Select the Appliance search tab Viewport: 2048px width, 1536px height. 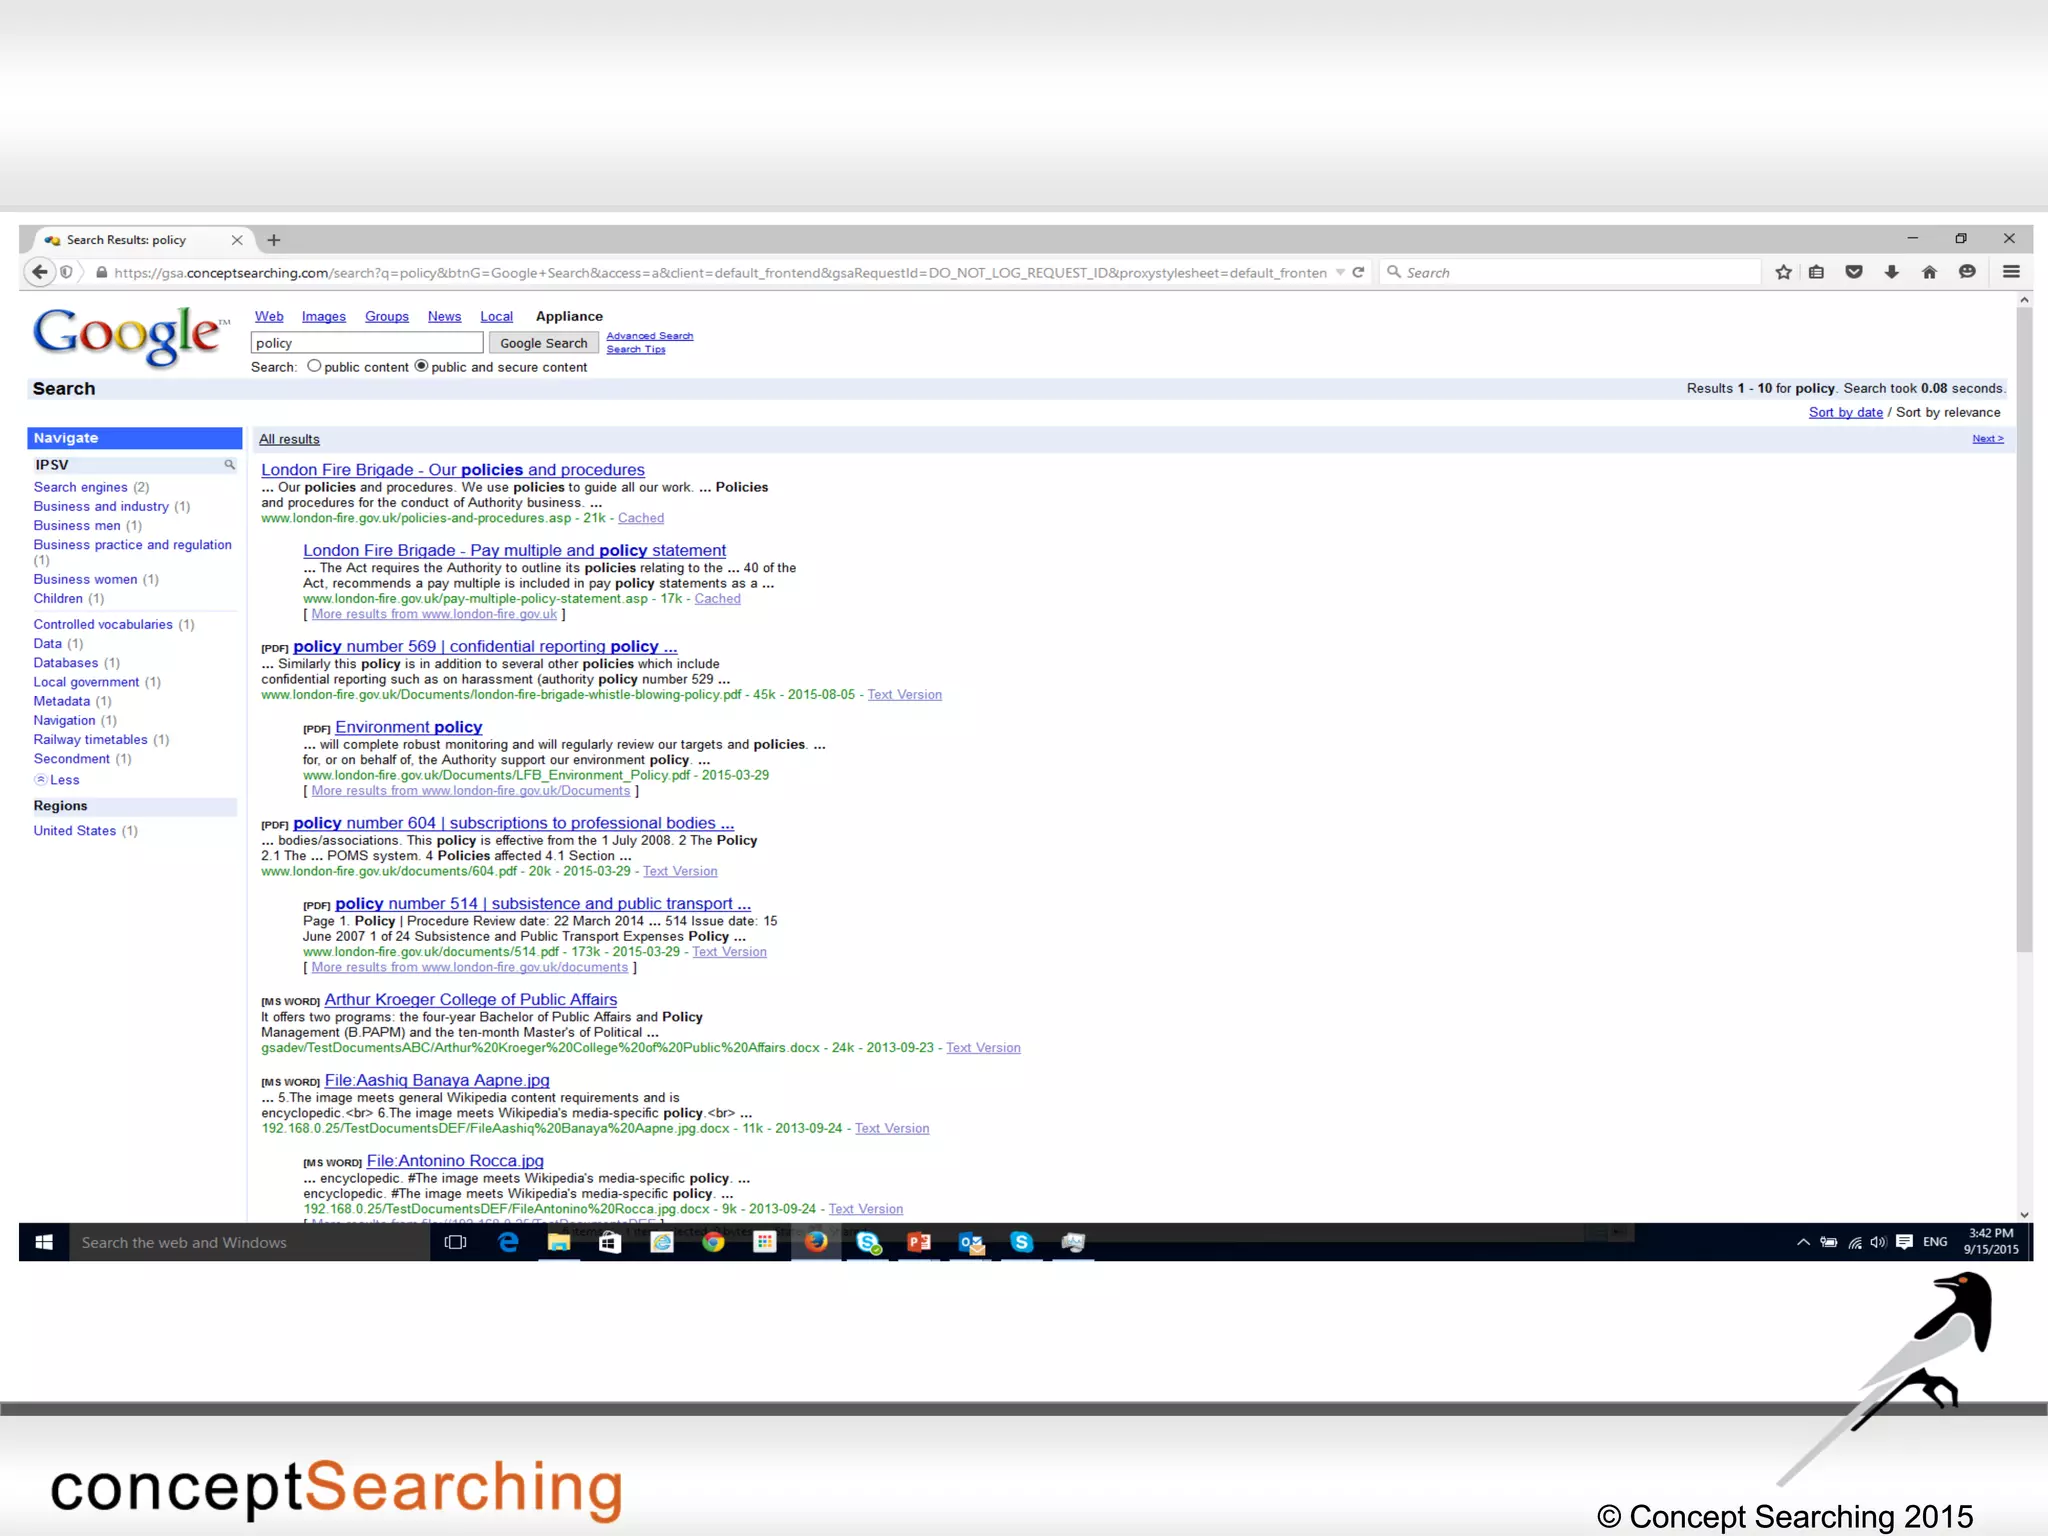click(569, 316)
